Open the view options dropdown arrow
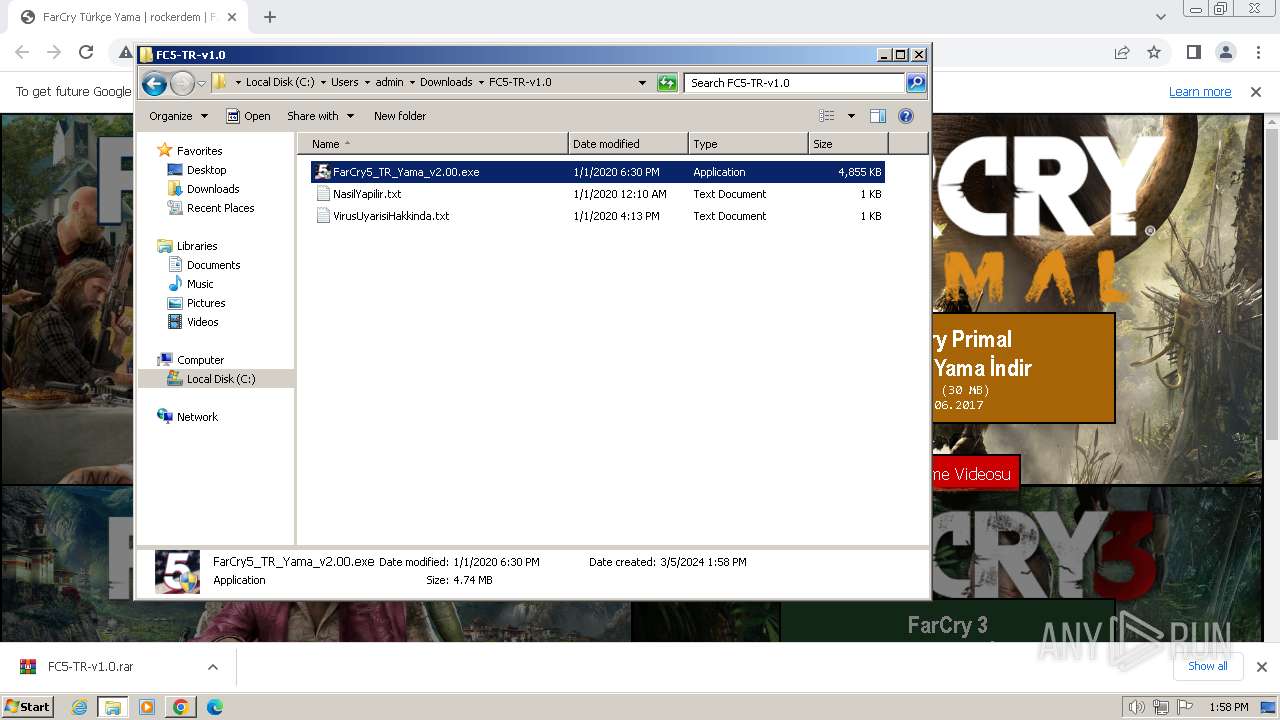This screenshot has height=720, width=1280. 851,116
